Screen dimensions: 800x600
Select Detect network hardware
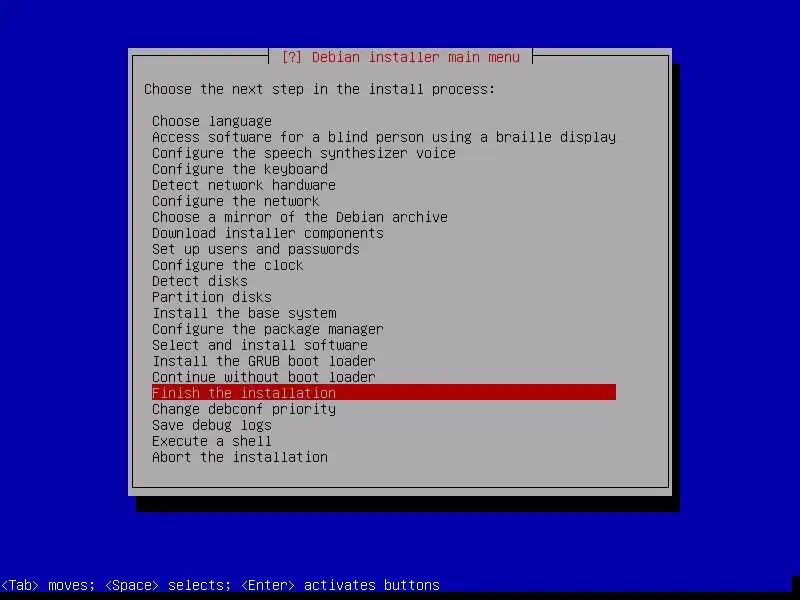pyautogui.click(x=384, y=185)
